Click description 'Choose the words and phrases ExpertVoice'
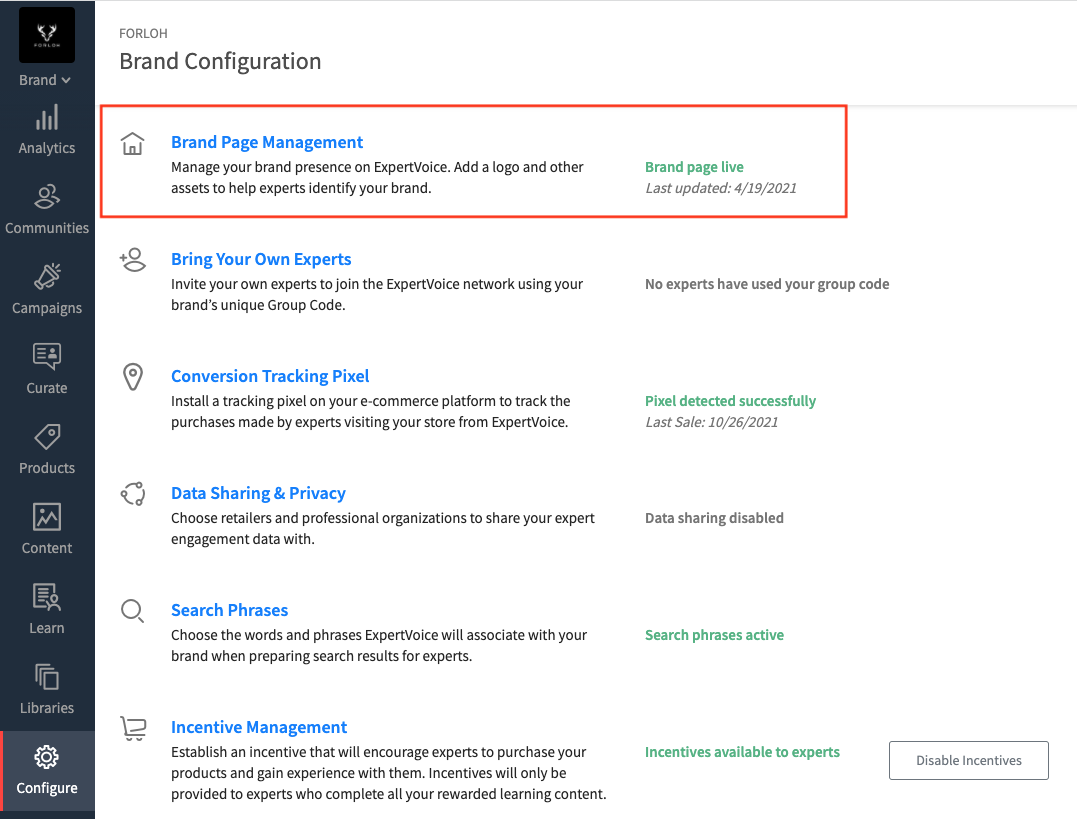Viewport: 1077px width, 819px height. [379, 645]
